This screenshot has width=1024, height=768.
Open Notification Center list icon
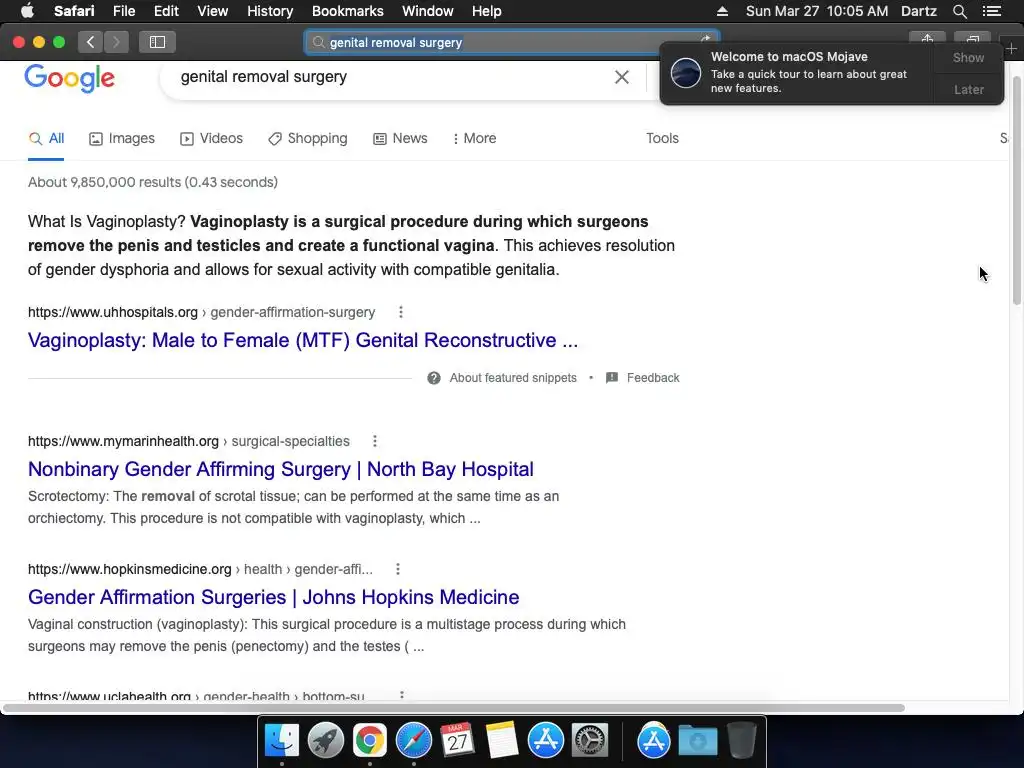(x=991, y=11)
